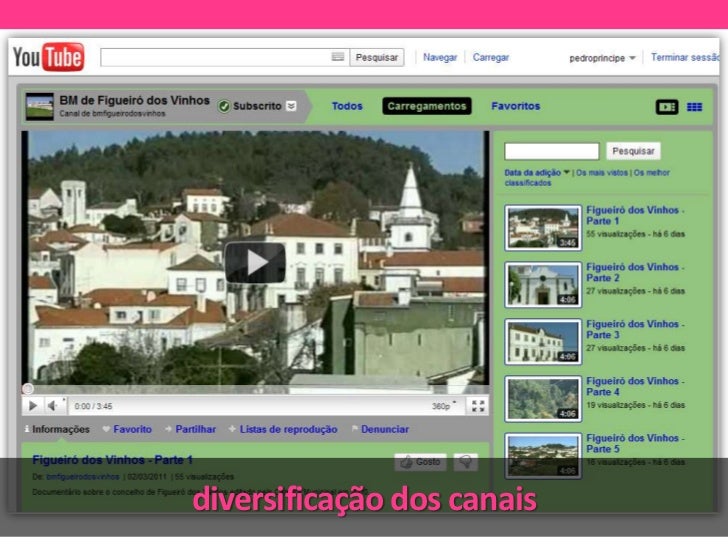Viewport: 728px width, 546px height.
Task: Click the top Pesquisar search button
Action: click(x=377, y=57)
